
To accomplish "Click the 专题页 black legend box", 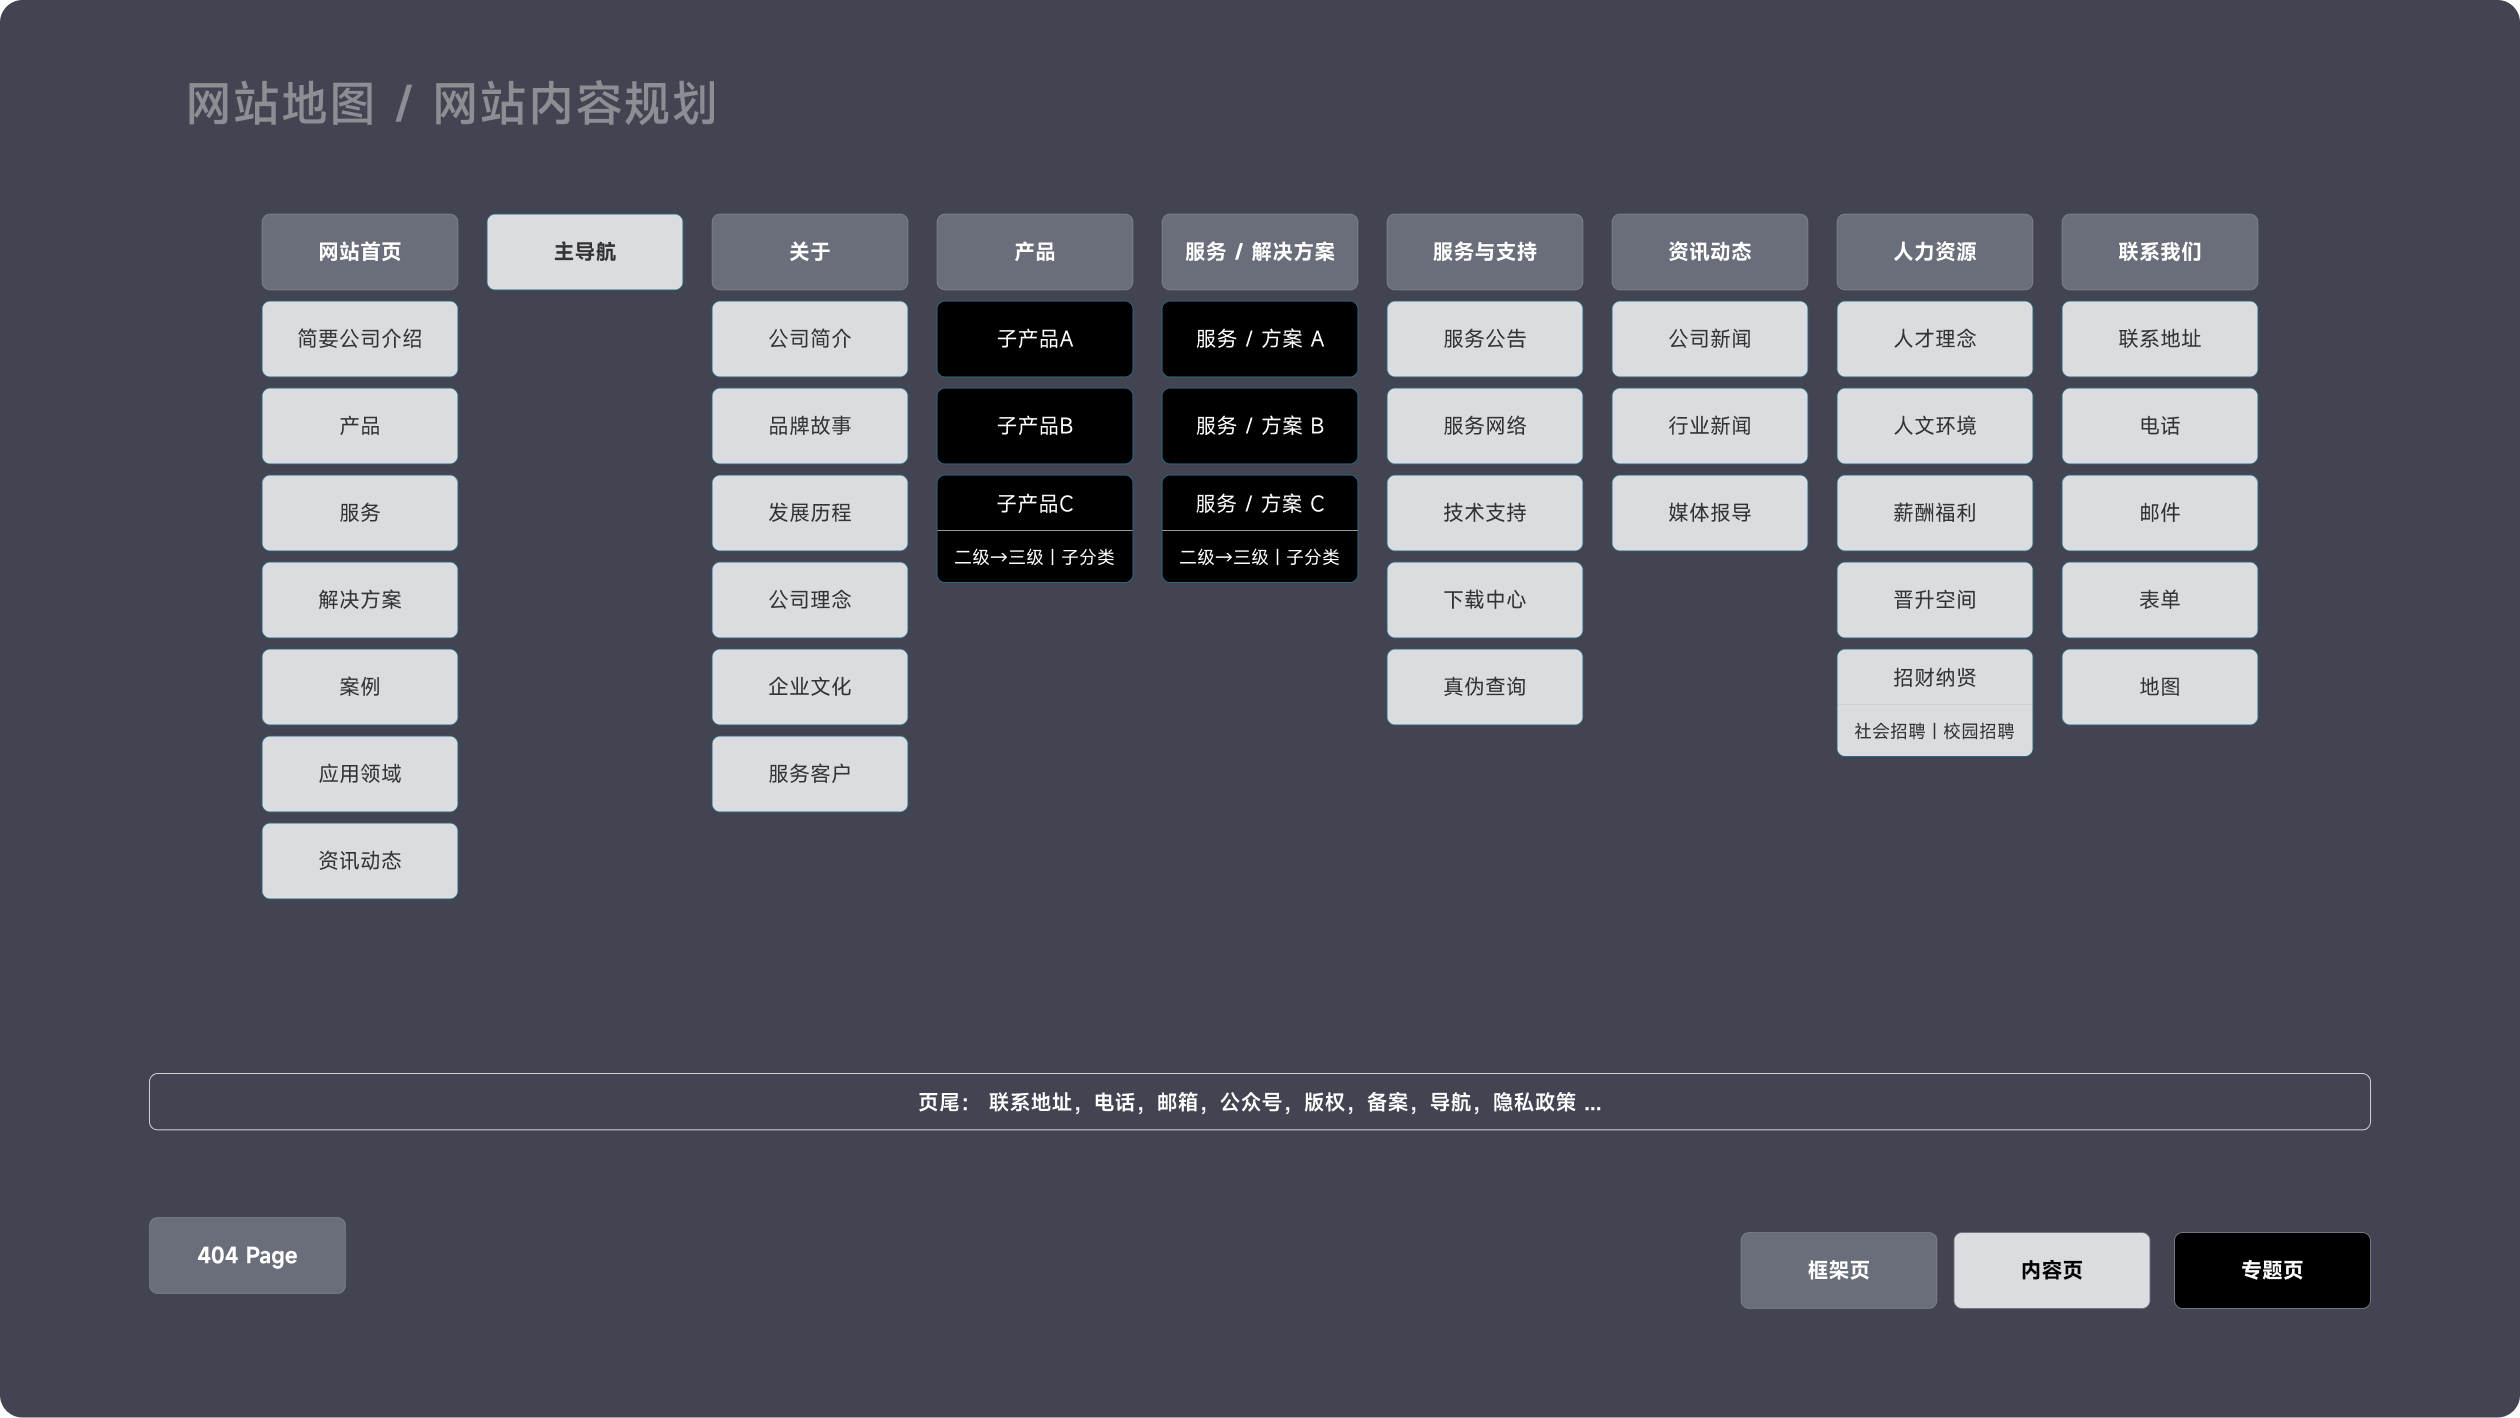I will pos(2271,1270).
